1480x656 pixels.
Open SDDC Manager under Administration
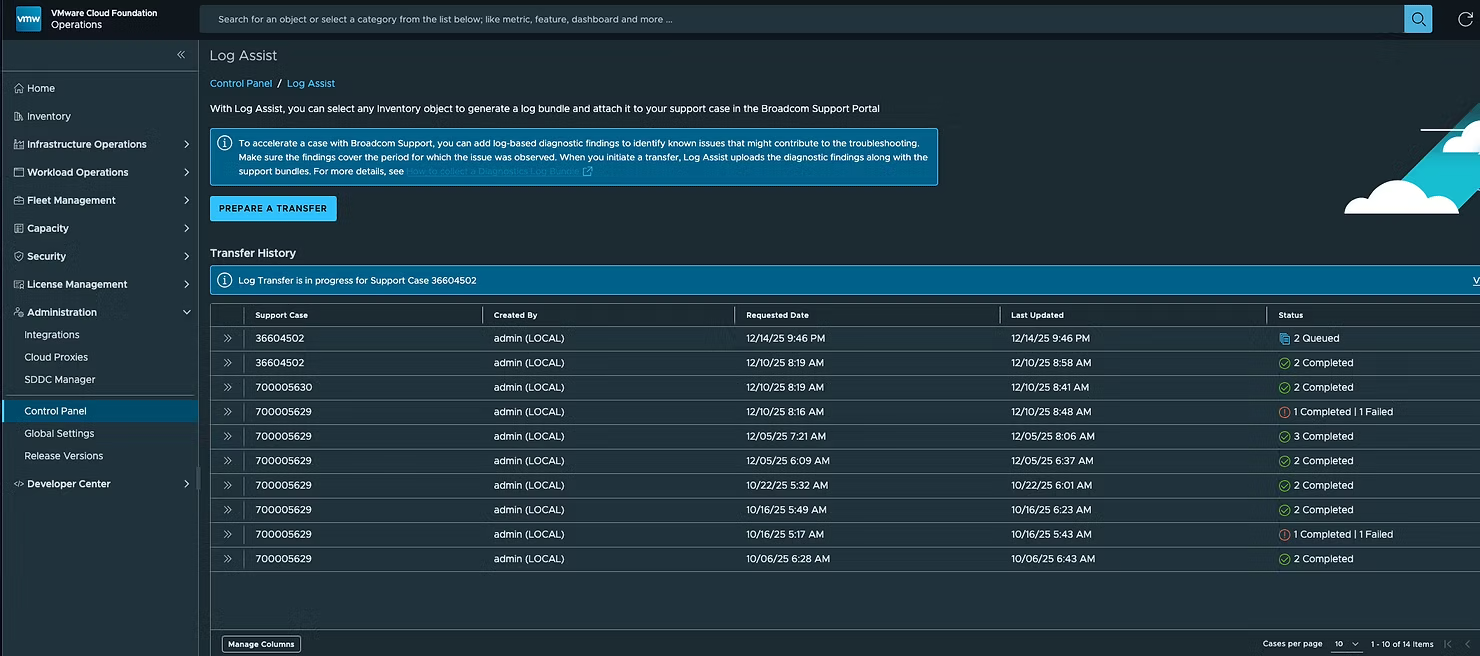coord(60,380)
